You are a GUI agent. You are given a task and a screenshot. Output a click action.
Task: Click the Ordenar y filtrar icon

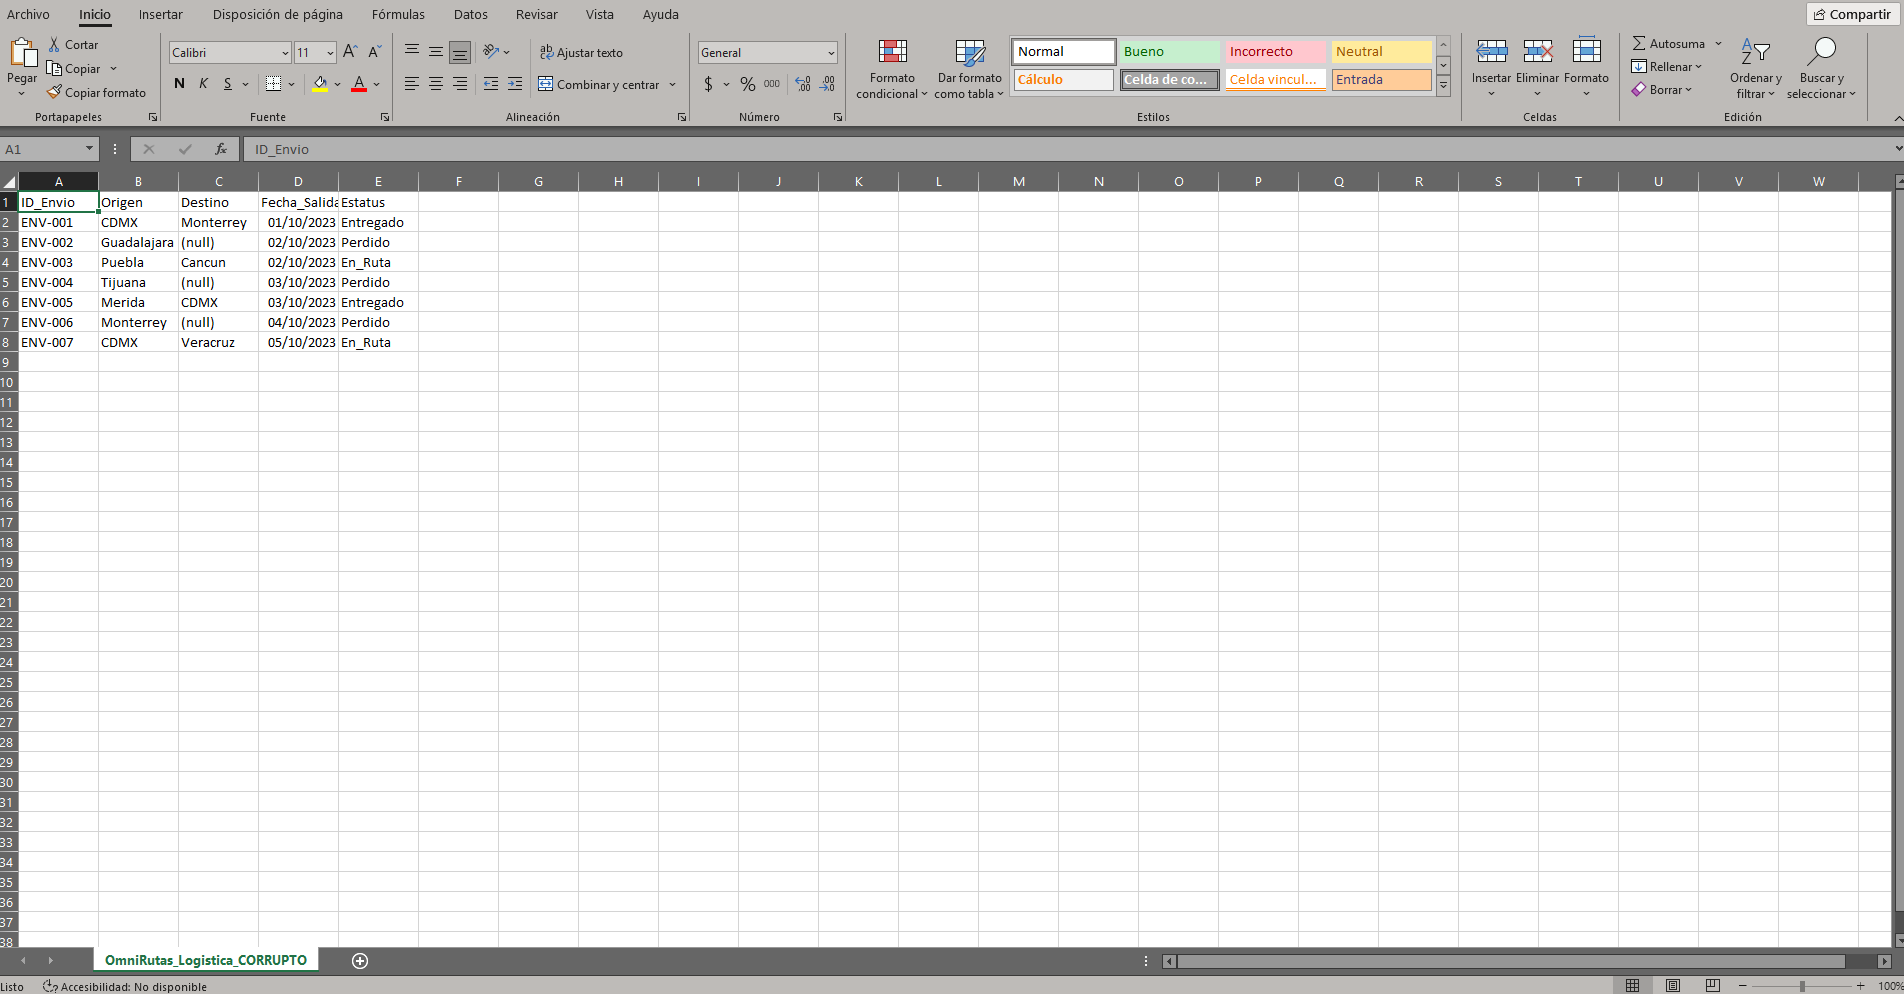[x=1755, y=52]
